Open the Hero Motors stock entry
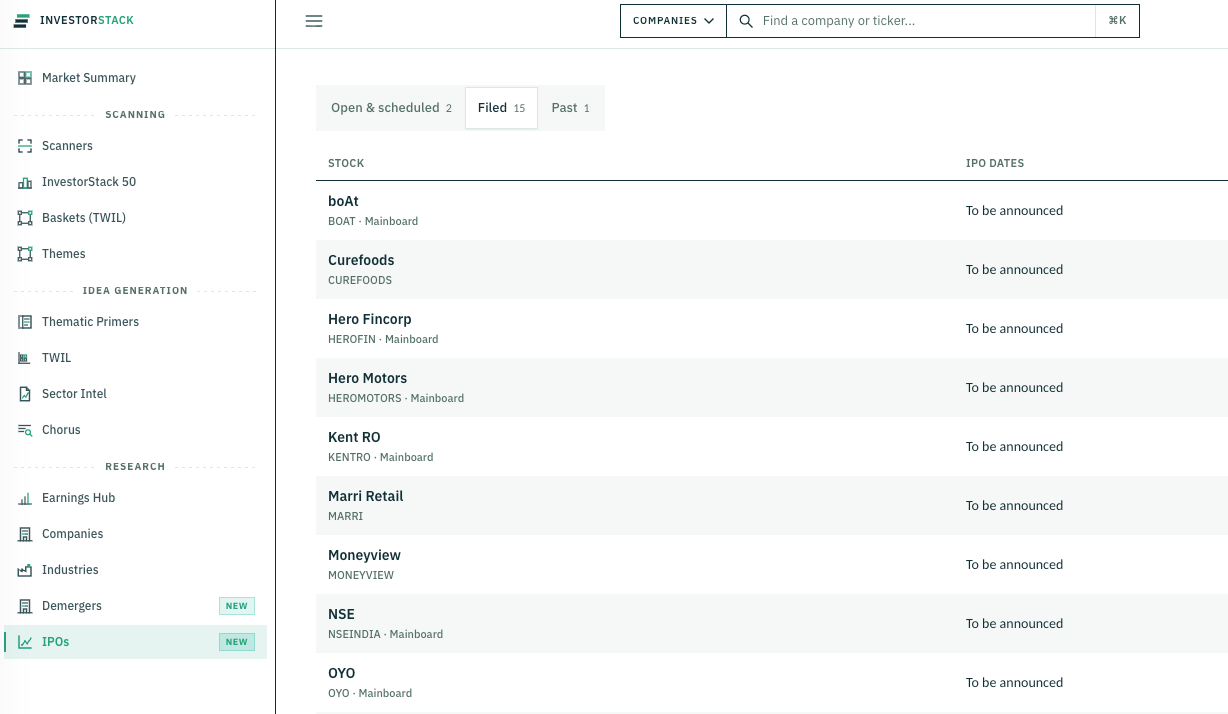Image resolution: width=1228 pixels, height=714 pixels. tap(367, 378)
